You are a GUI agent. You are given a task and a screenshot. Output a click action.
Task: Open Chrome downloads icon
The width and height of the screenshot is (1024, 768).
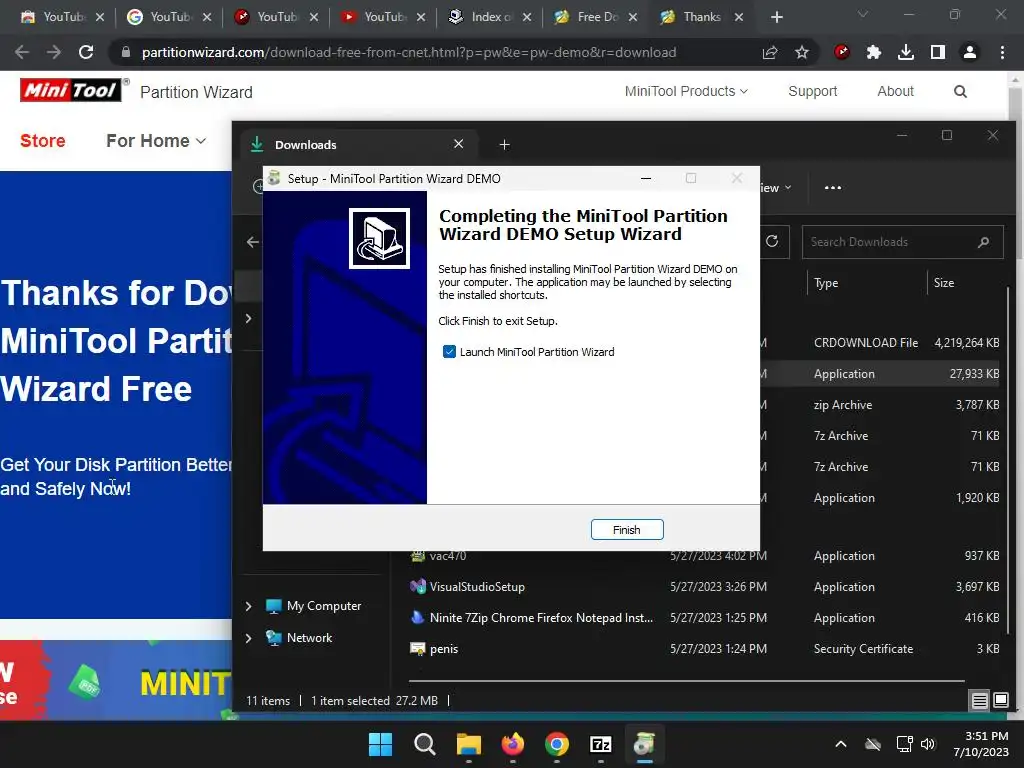tap(906, 52)
